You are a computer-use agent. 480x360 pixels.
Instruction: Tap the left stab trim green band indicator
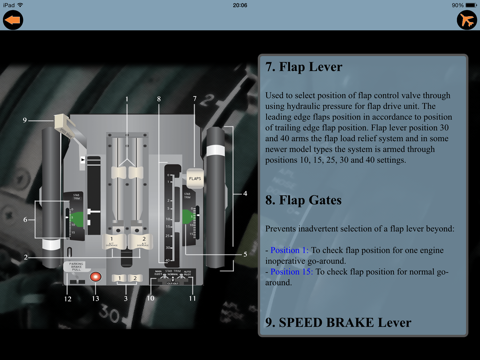coord(77,218)
